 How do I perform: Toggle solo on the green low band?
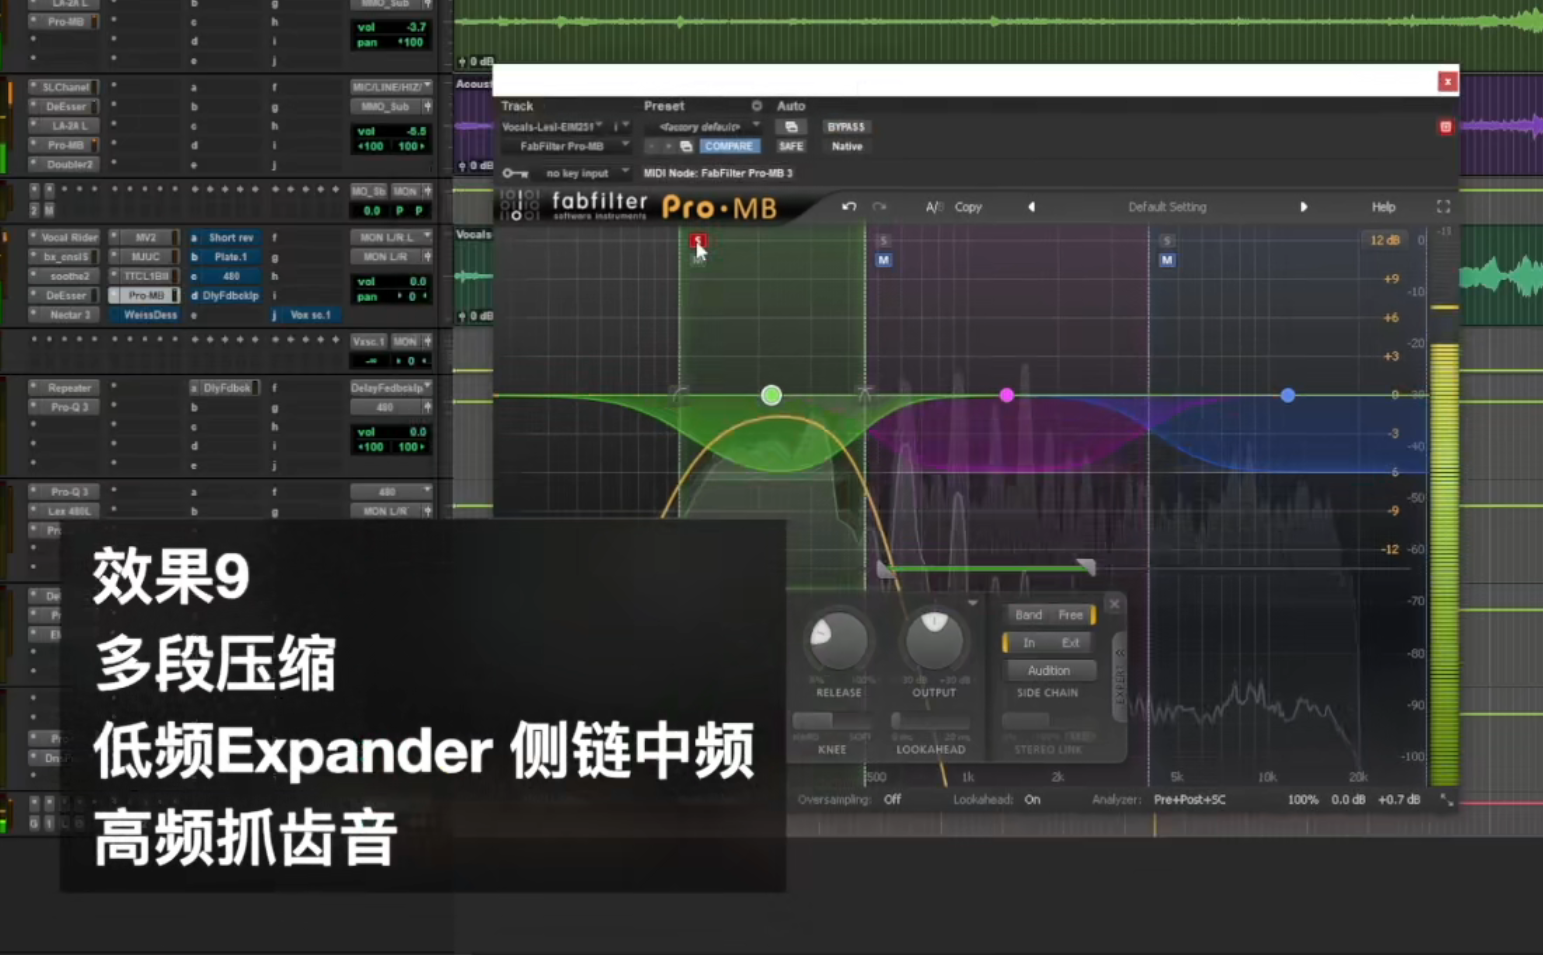(698, 240)
